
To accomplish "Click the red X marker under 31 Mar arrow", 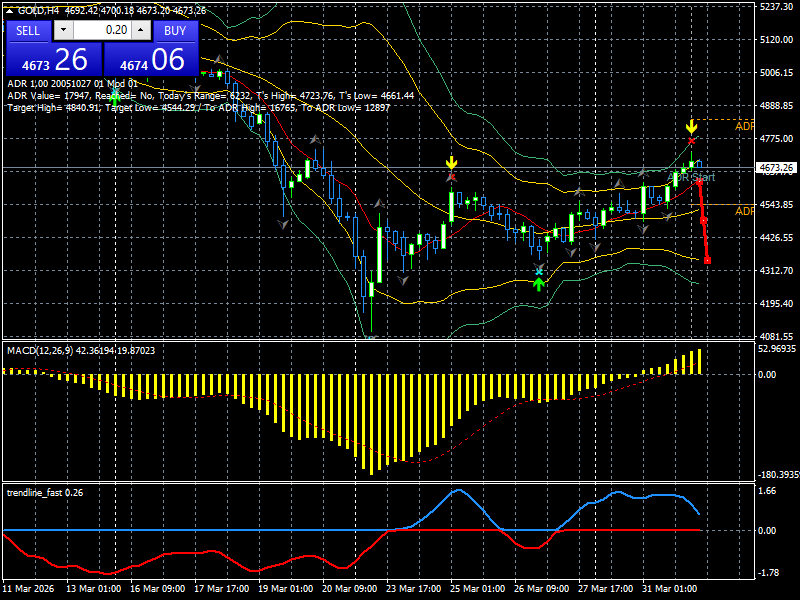I will click(691, 141).
